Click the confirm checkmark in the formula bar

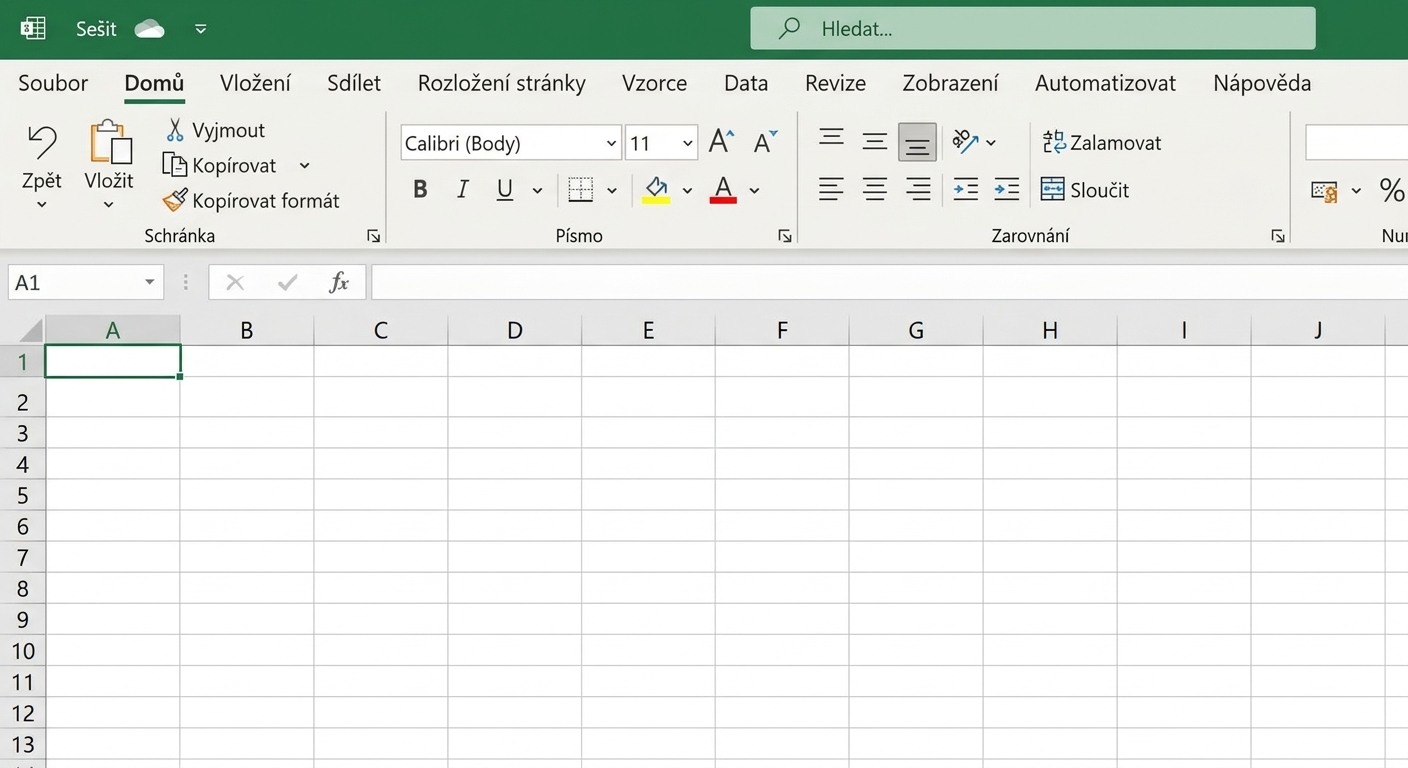(x=288, y=283)
